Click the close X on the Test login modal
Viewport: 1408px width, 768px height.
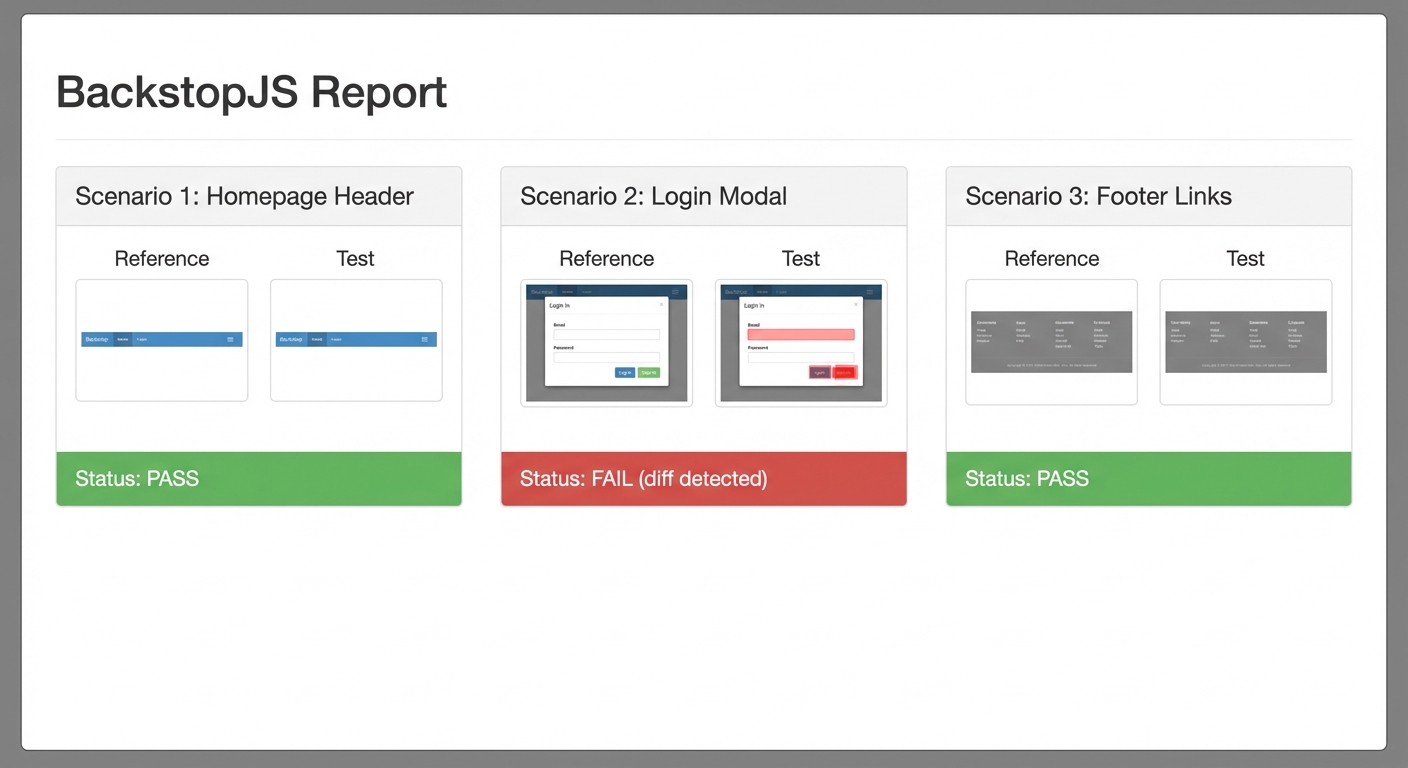tap(856, 304)
